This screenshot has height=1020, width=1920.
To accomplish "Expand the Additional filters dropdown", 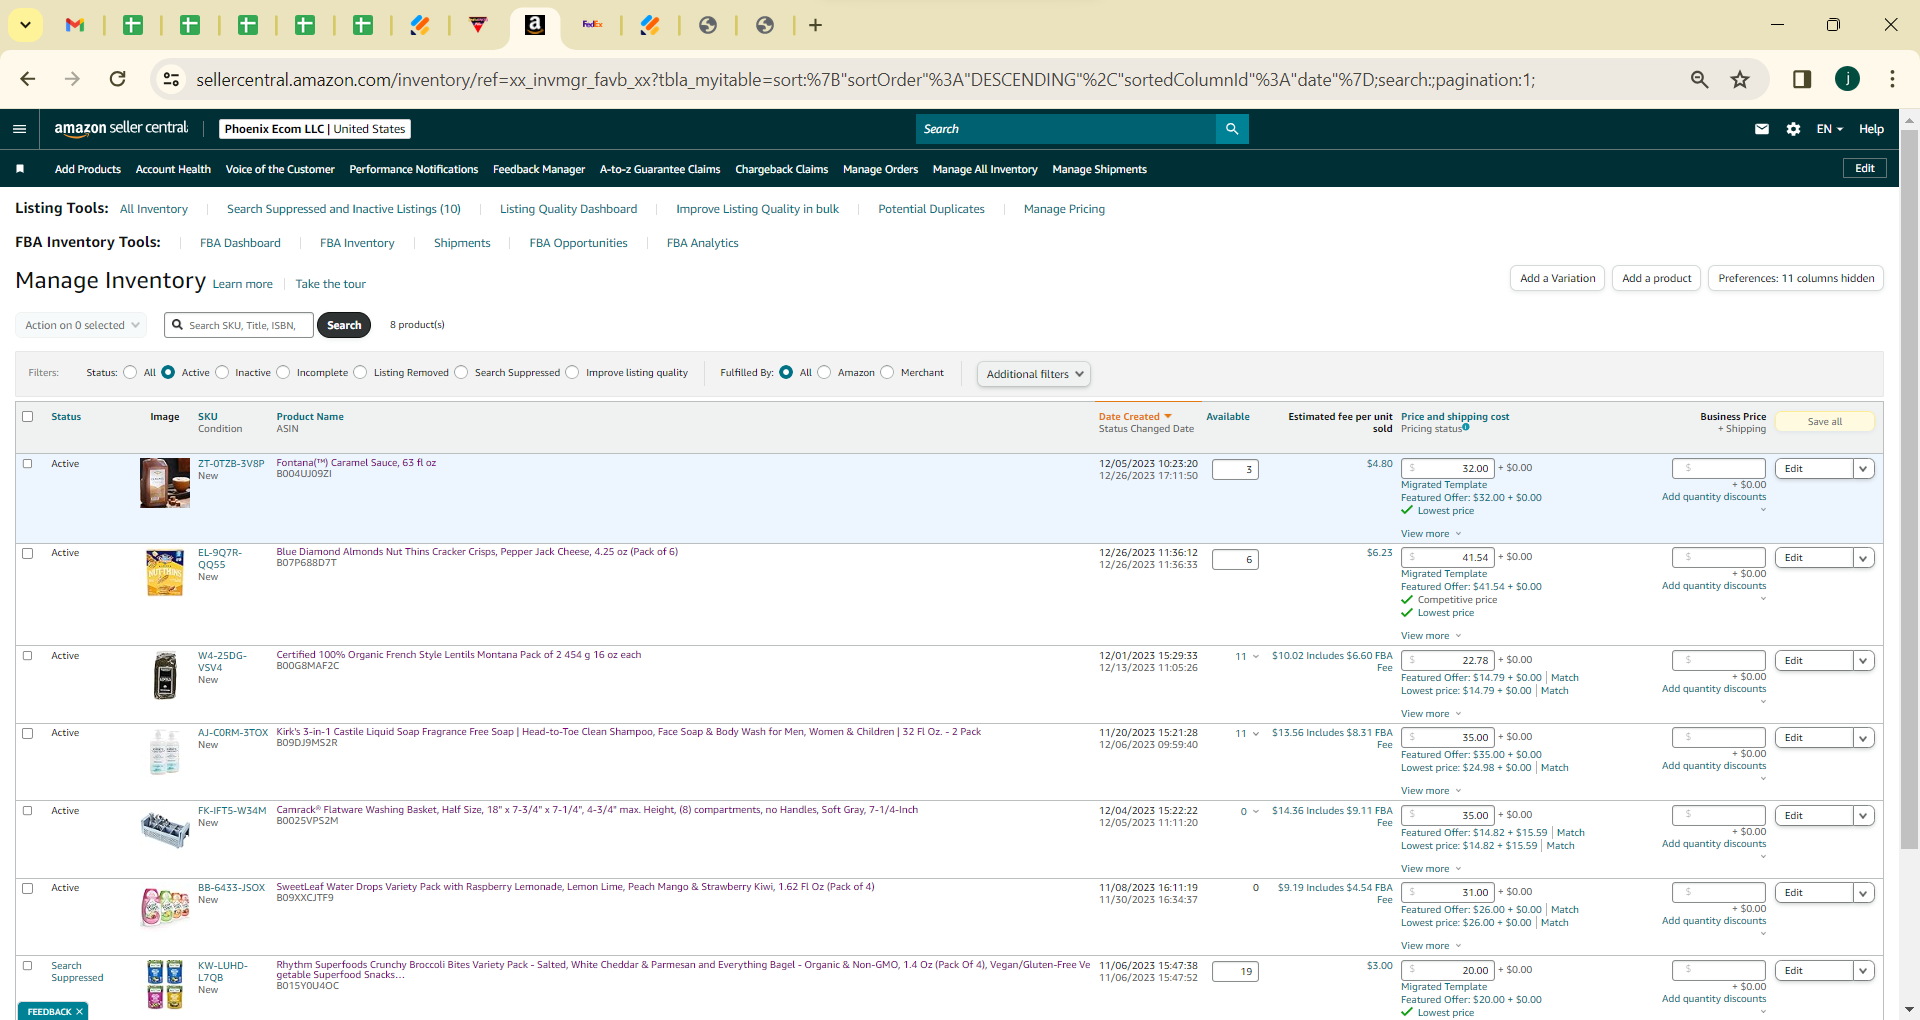I will (x=1034, y=374).
